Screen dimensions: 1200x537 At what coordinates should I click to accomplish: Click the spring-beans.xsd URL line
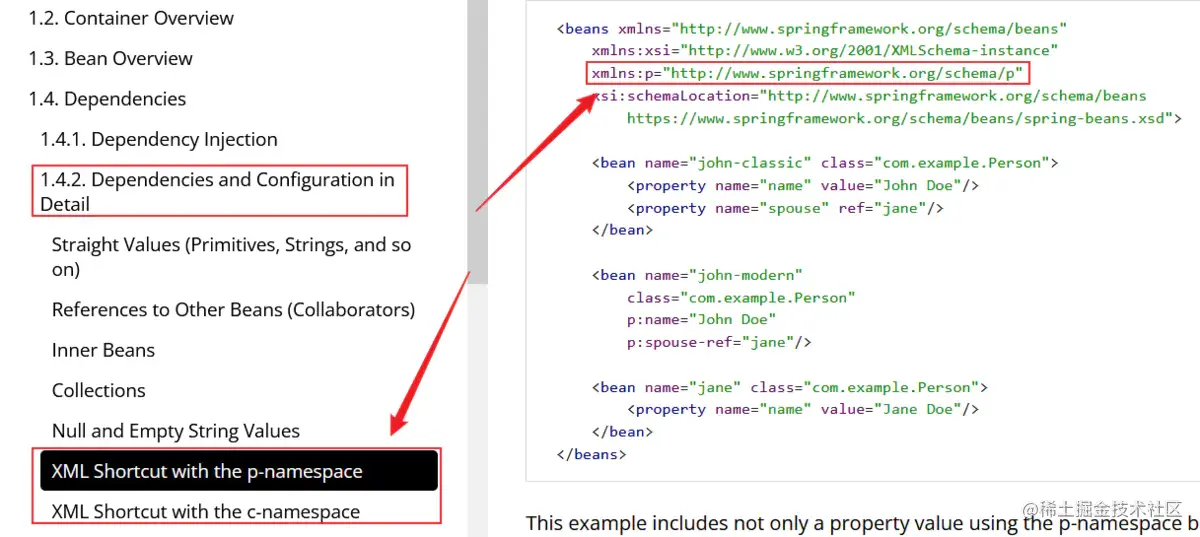point(904,118)
